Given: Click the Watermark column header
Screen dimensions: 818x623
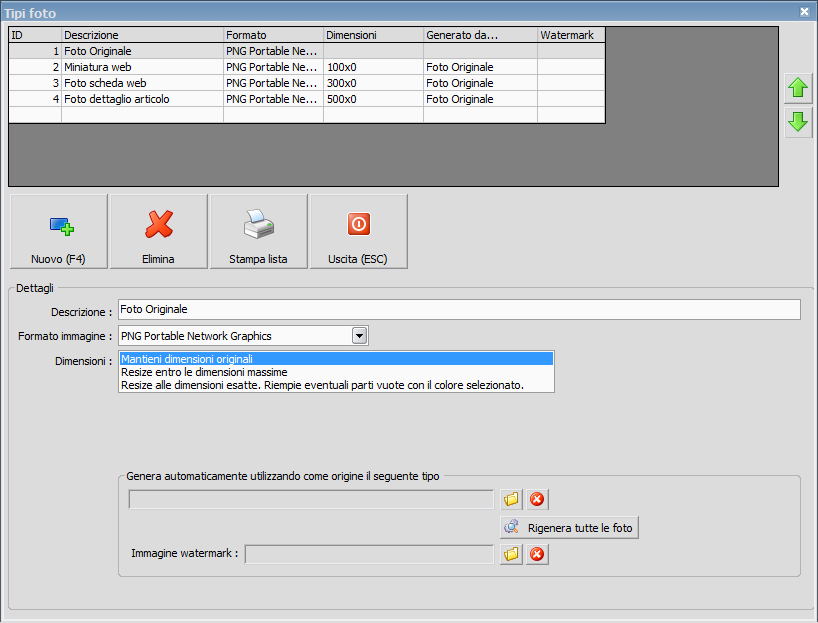Looking at the screenshot, I should pyautogui.click(x=570, y=35).
